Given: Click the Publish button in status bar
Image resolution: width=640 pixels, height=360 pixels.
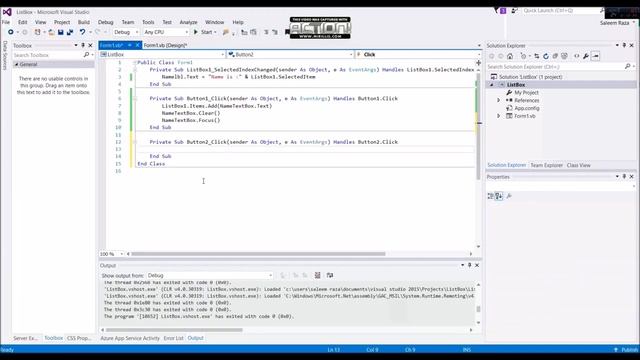Looking at the screenshot, I should pos(626,350).
